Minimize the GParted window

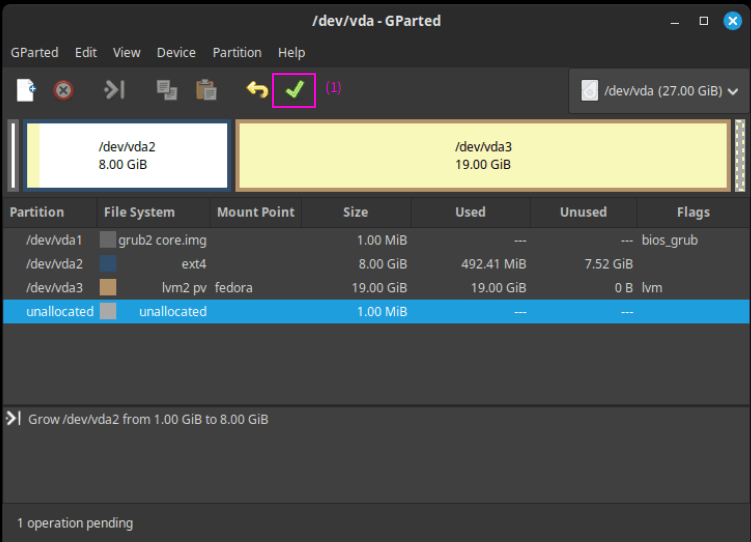click(x=675, y=21)
